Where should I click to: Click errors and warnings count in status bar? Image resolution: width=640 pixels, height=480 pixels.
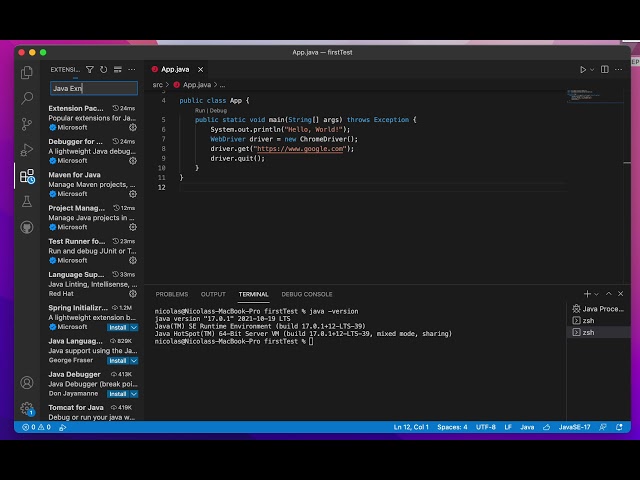tap(37, 427)
